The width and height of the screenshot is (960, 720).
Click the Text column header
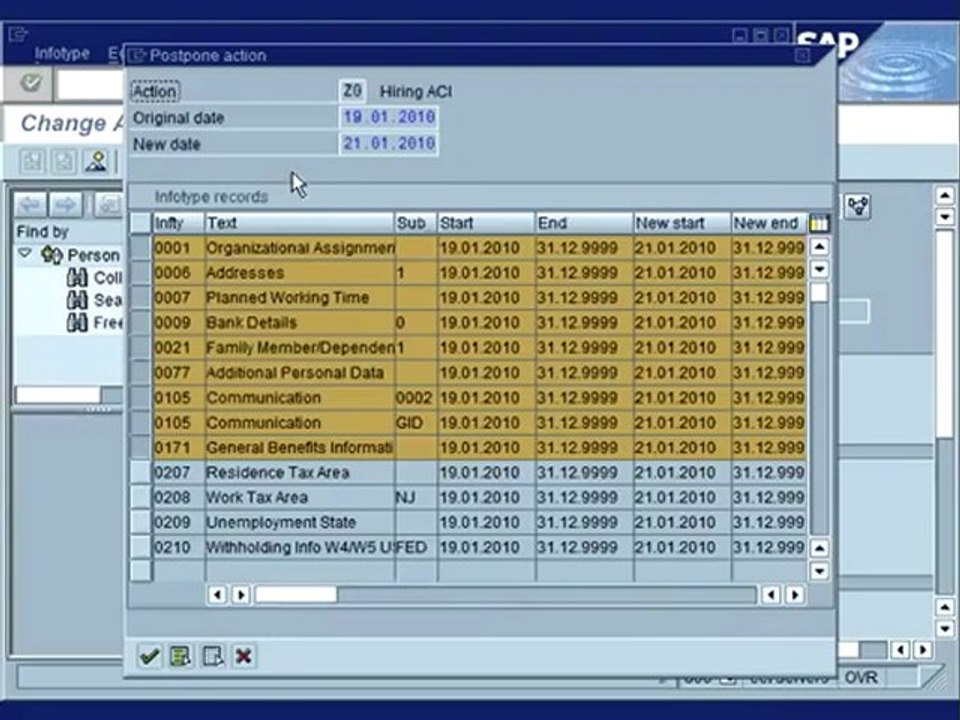299,223
